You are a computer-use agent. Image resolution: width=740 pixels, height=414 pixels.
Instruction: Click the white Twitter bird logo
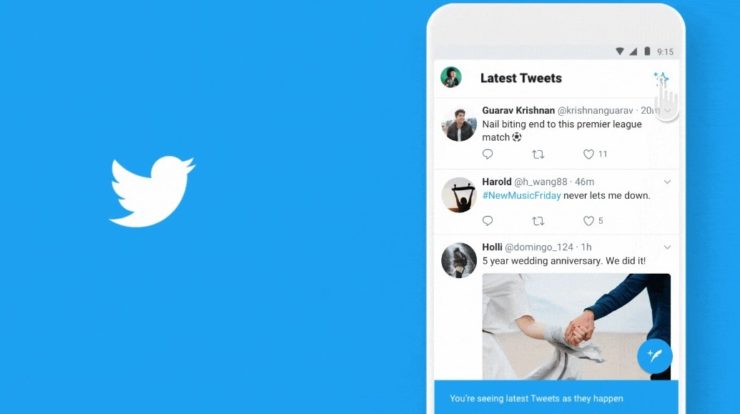pos(152,191)
